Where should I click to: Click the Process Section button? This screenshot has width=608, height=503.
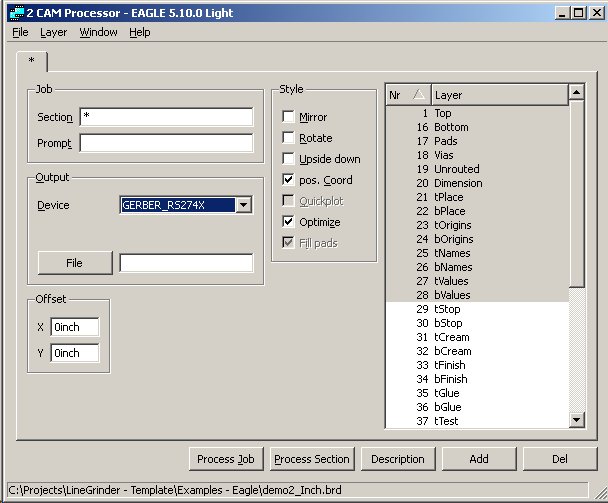click(x=312, y=459)
